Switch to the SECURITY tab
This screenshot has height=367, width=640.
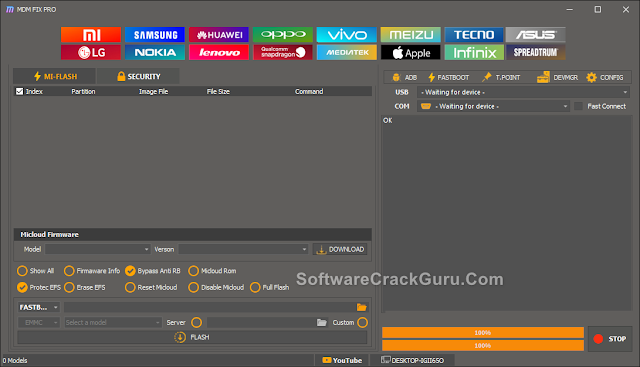tap(138, 76)
